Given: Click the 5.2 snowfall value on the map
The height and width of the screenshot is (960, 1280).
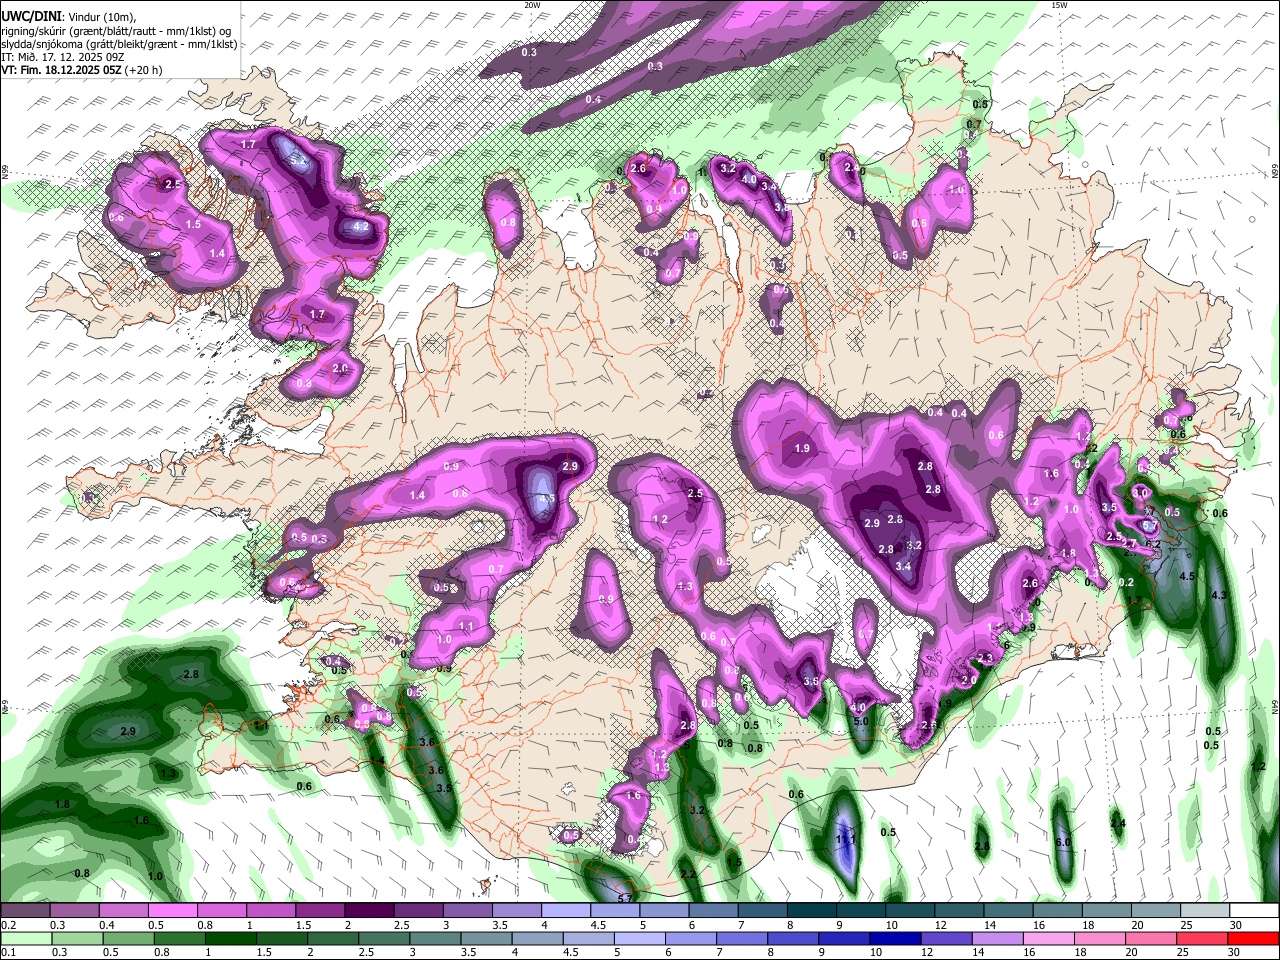Looking at the screenshot, I should [x=297, y=158].
